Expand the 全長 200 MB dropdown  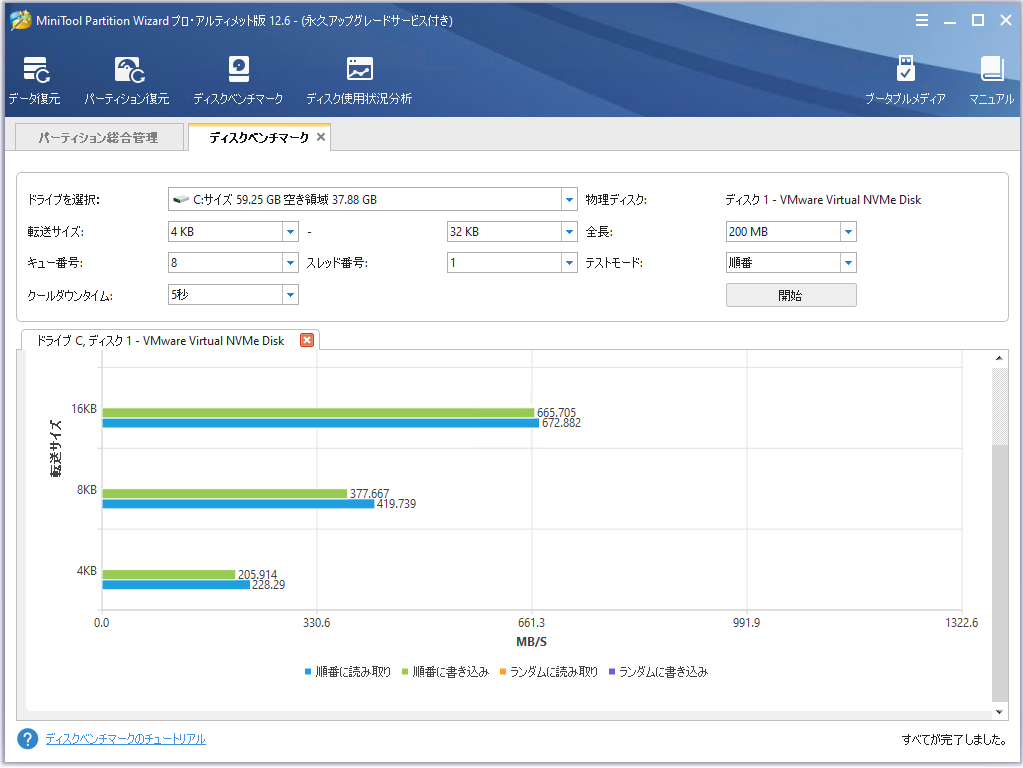click(x=848, y=232)
